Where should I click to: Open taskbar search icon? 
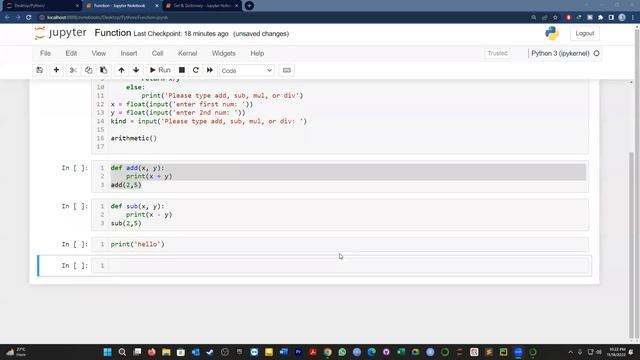click(x=122, y=352)
